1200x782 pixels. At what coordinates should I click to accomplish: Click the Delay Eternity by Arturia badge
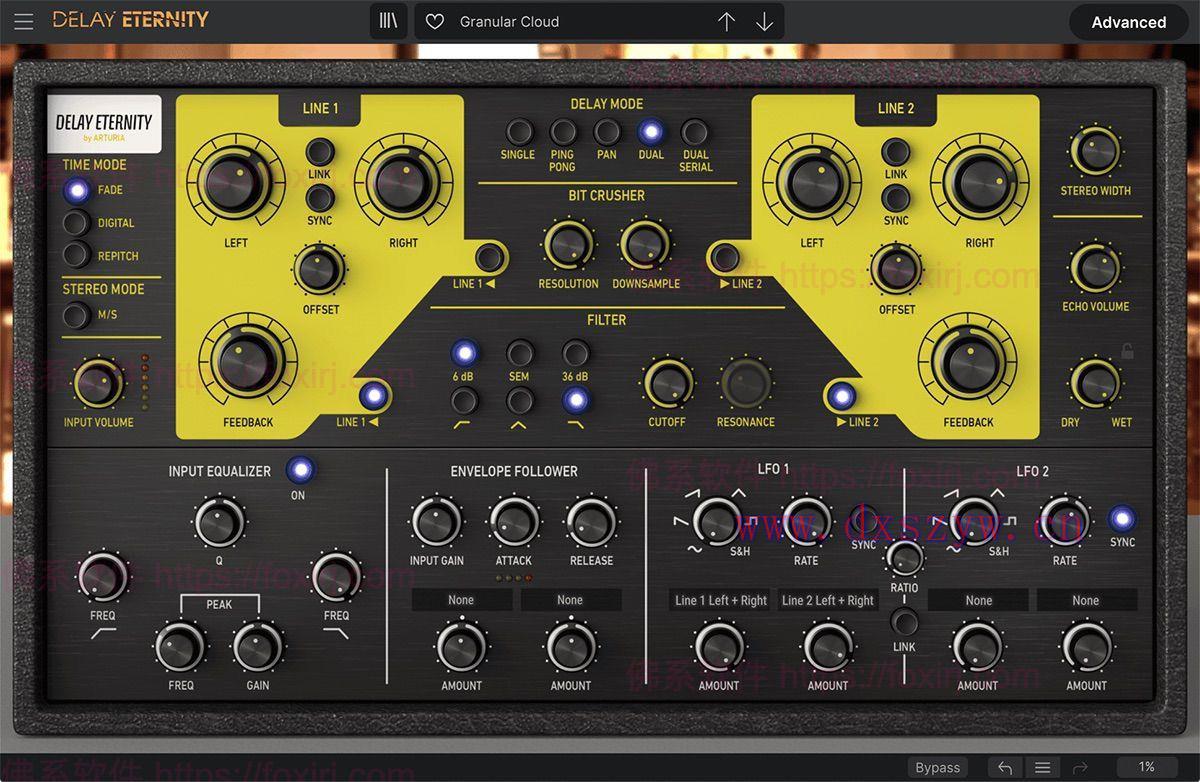coord(104,124)
